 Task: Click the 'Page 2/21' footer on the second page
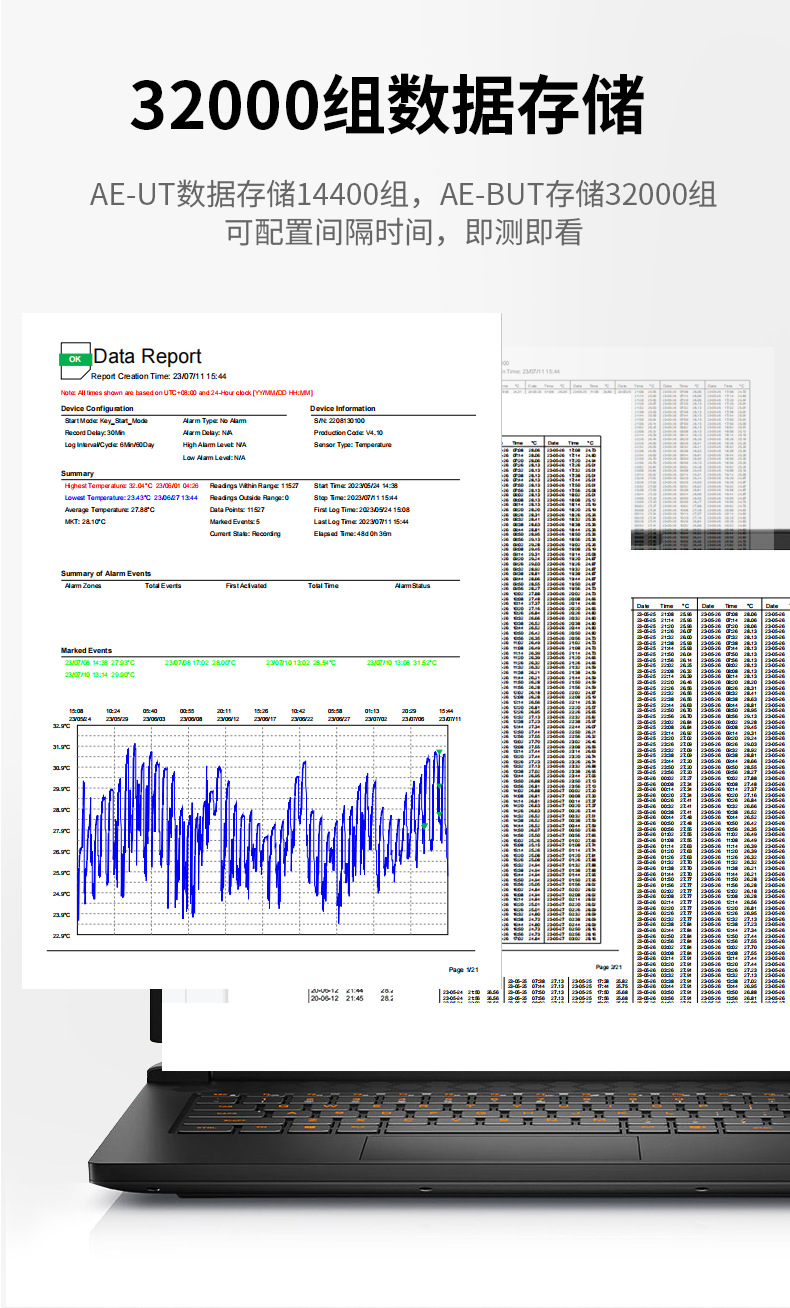(609, 967)
